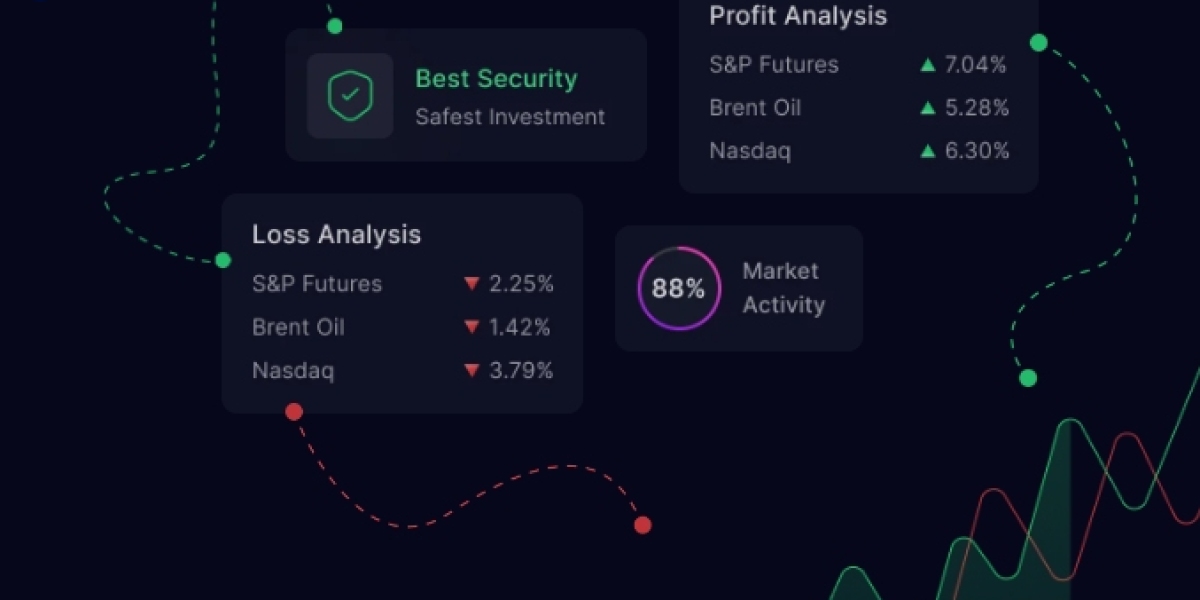Click the green up arrow beside 7.04%
The width and height of the screenshot is (1200, 600).
928,65
